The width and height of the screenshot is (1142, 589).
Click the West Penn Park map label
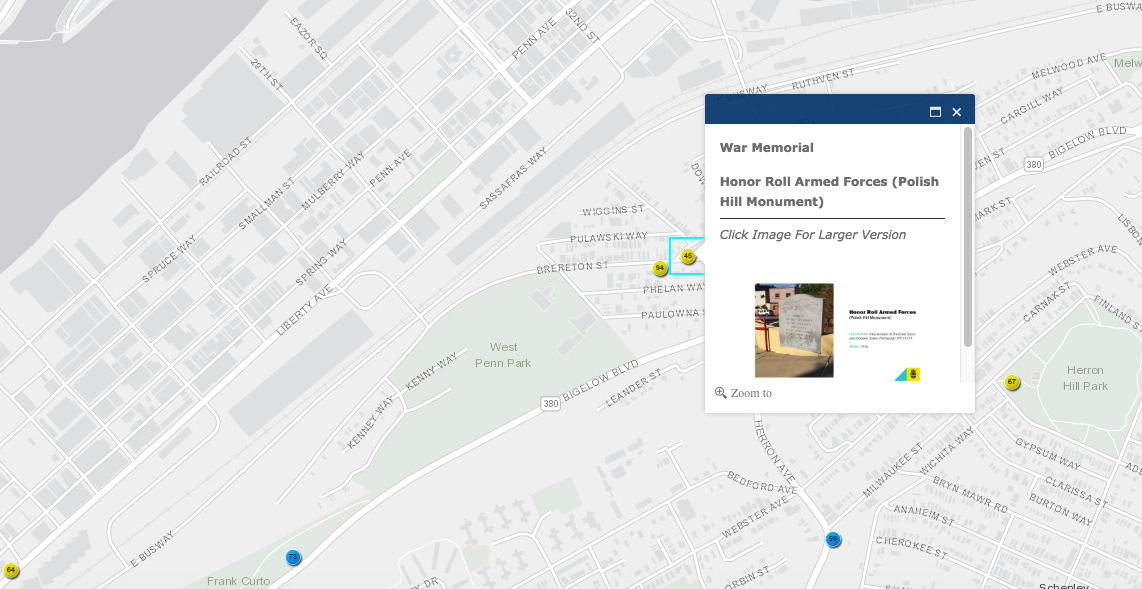[504, 355]
